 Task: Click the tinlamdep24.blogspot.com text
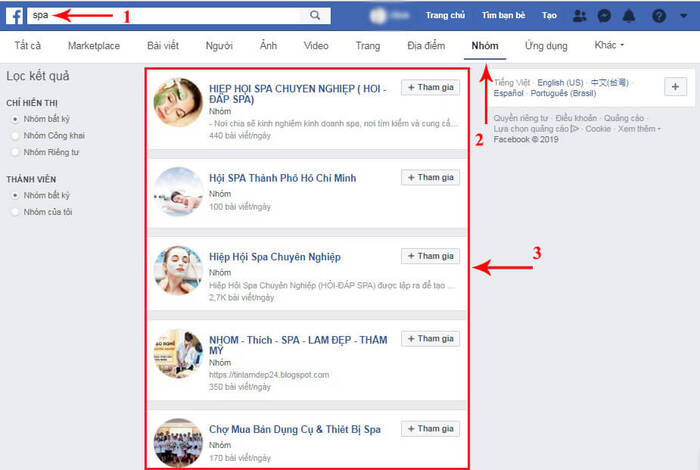click(269, 375)
